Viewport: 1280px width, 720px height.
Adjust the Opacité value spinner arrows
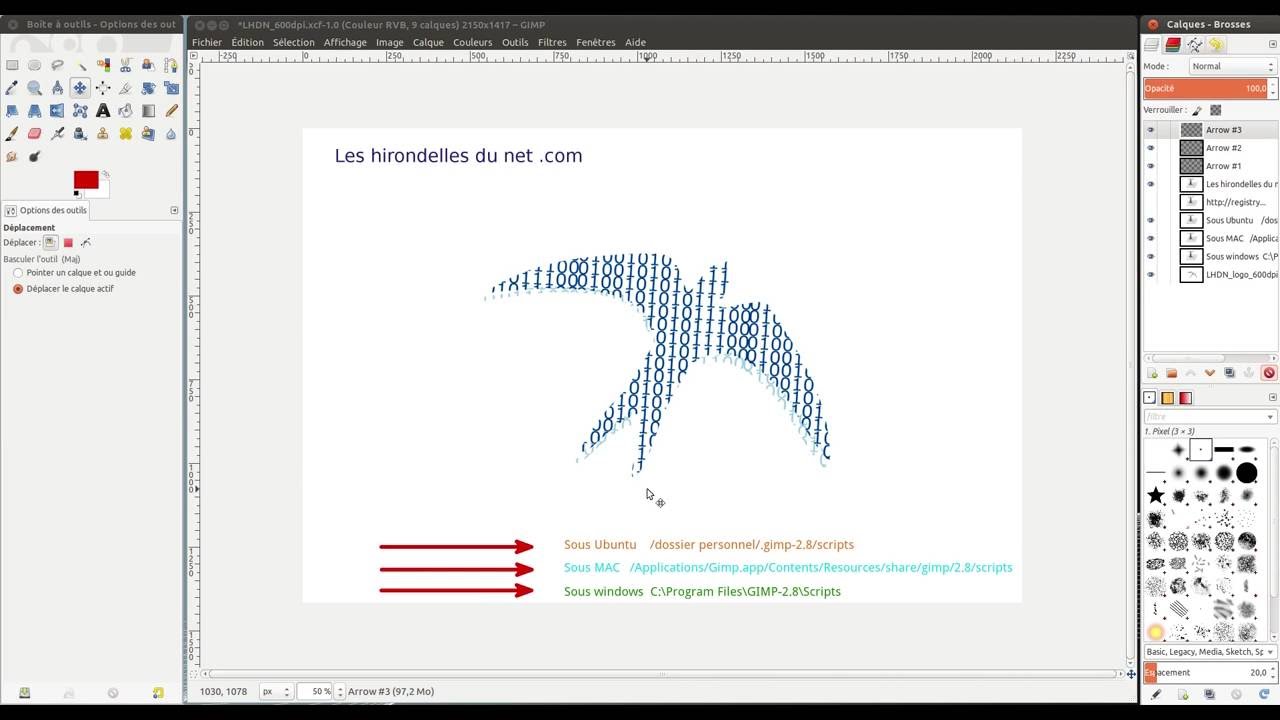[x=1272, y=88]
